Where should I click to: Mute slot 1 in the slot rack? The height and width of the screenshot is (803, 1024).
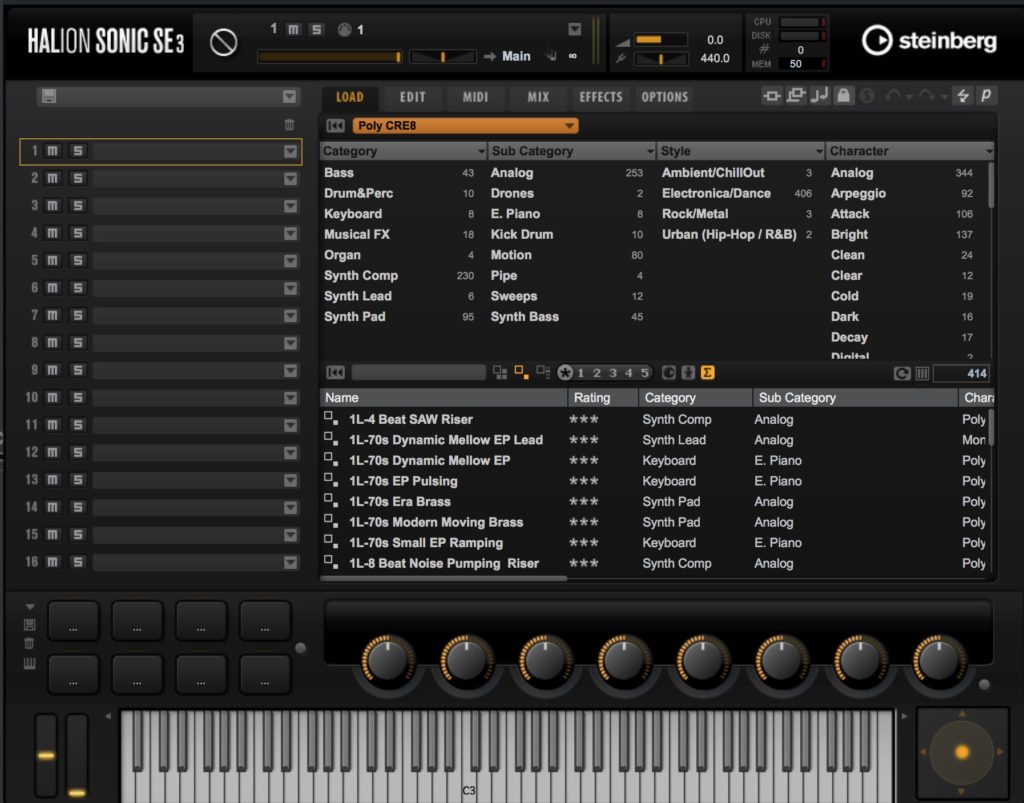[x=52, y=151]
